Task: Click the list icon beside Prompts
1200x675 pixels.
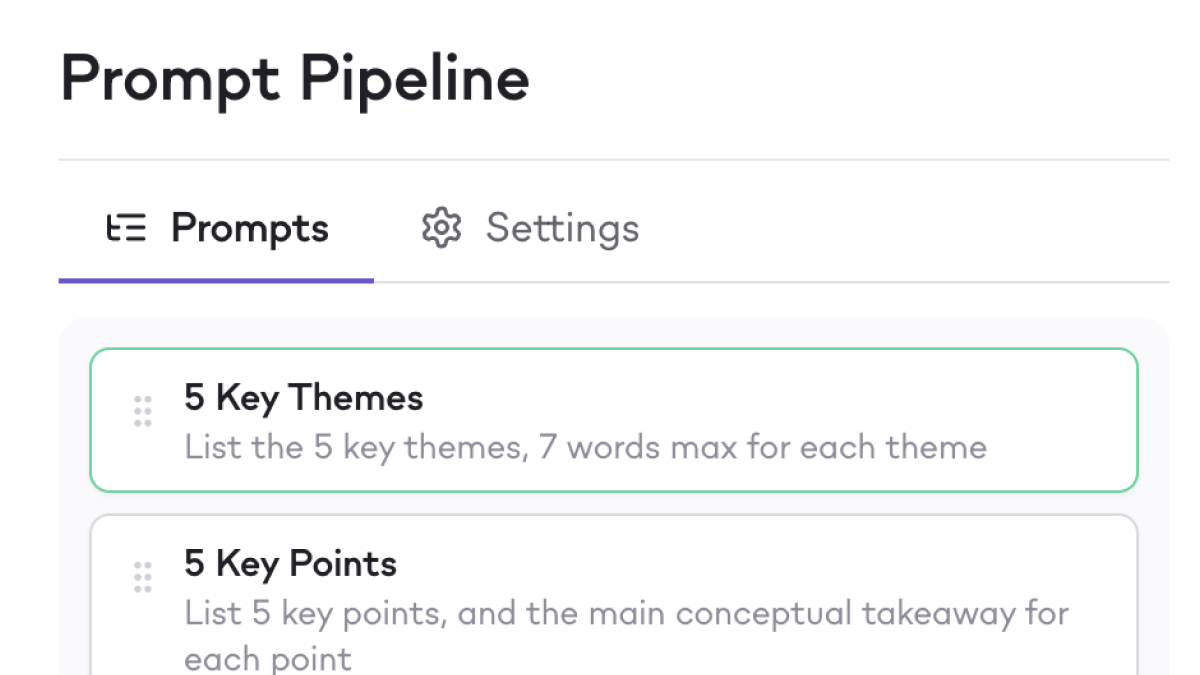Action: pos(127,229)
